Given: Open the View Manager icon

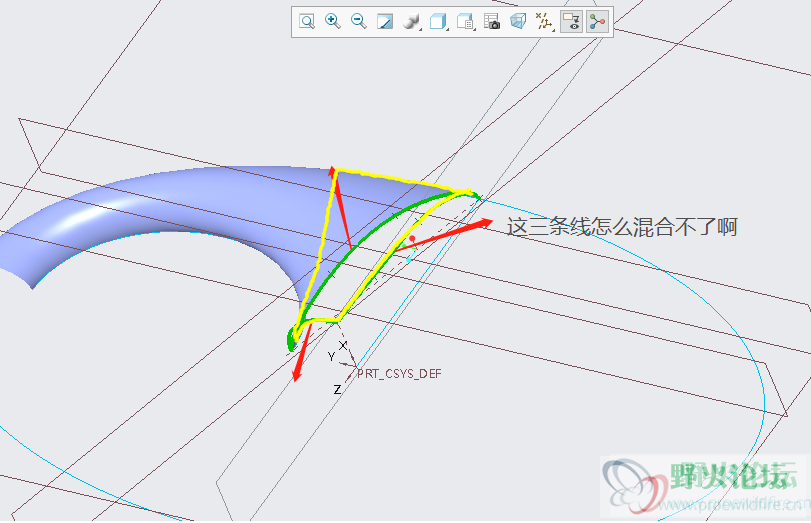Looking at the screenshot, I should tap(465, 22).
